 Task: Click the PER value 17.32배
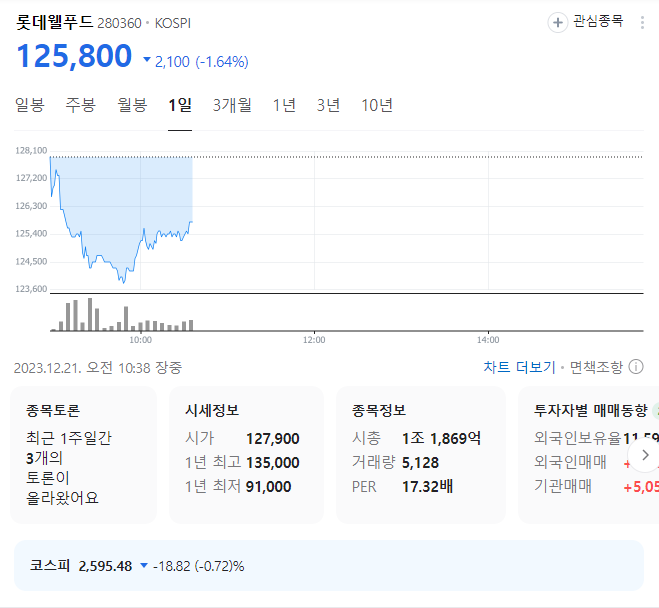tap(427, 487)
